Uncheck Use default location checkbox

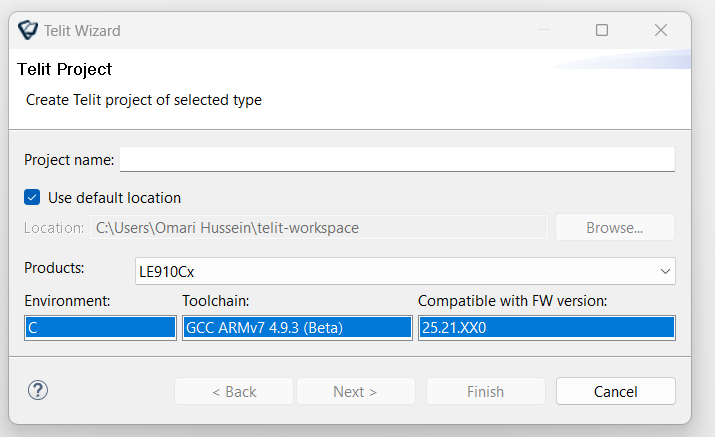click(32, 198)
